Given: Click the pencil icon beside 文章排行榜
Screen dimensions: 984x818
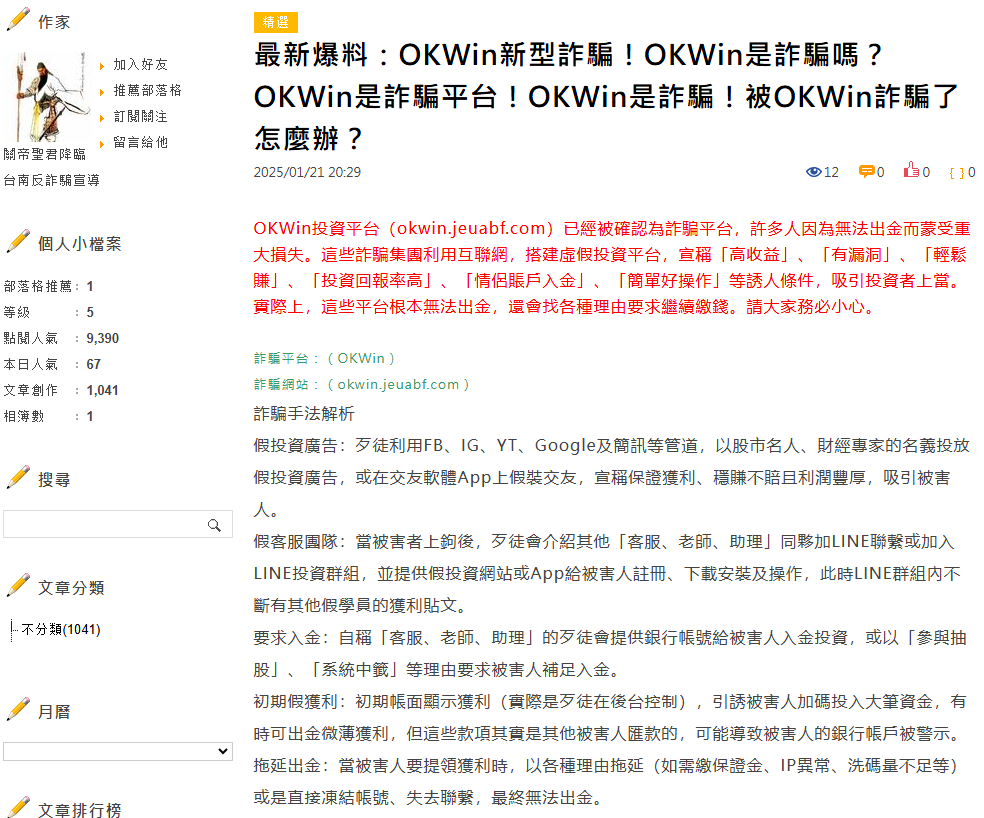Looking at the screenshot, I should tap(18, 807).
